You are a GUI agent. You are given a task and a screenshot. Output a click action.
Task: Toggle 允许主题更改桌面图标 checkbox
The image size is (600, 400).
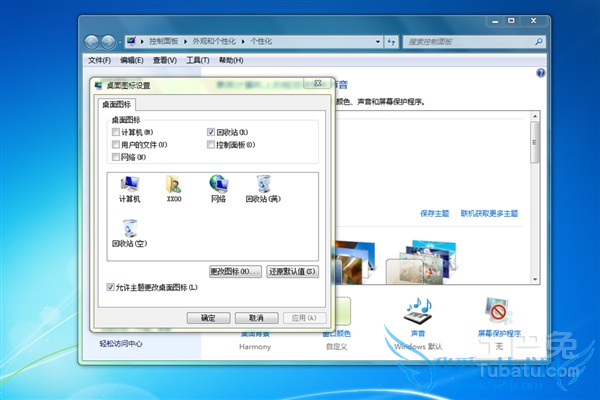(110, 287)
